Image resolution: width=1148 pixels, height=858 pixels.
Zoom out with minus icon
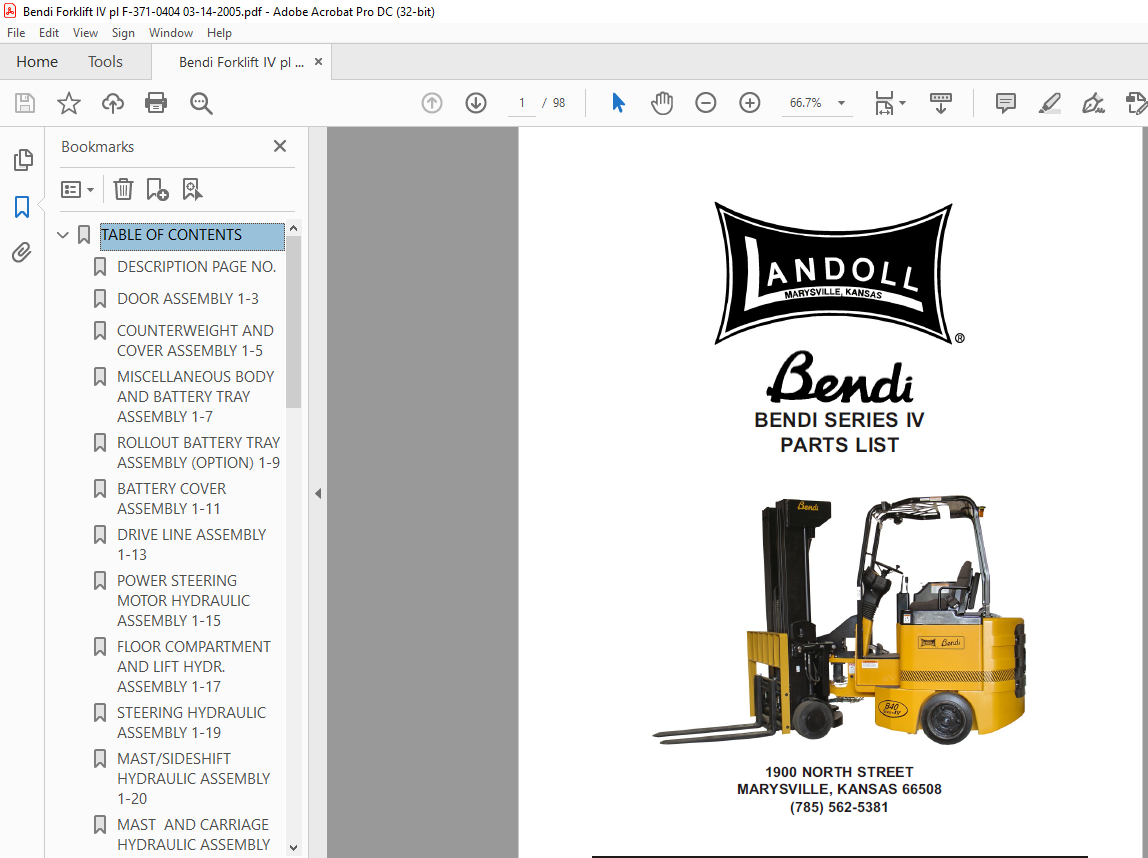[x=706, y=103]
